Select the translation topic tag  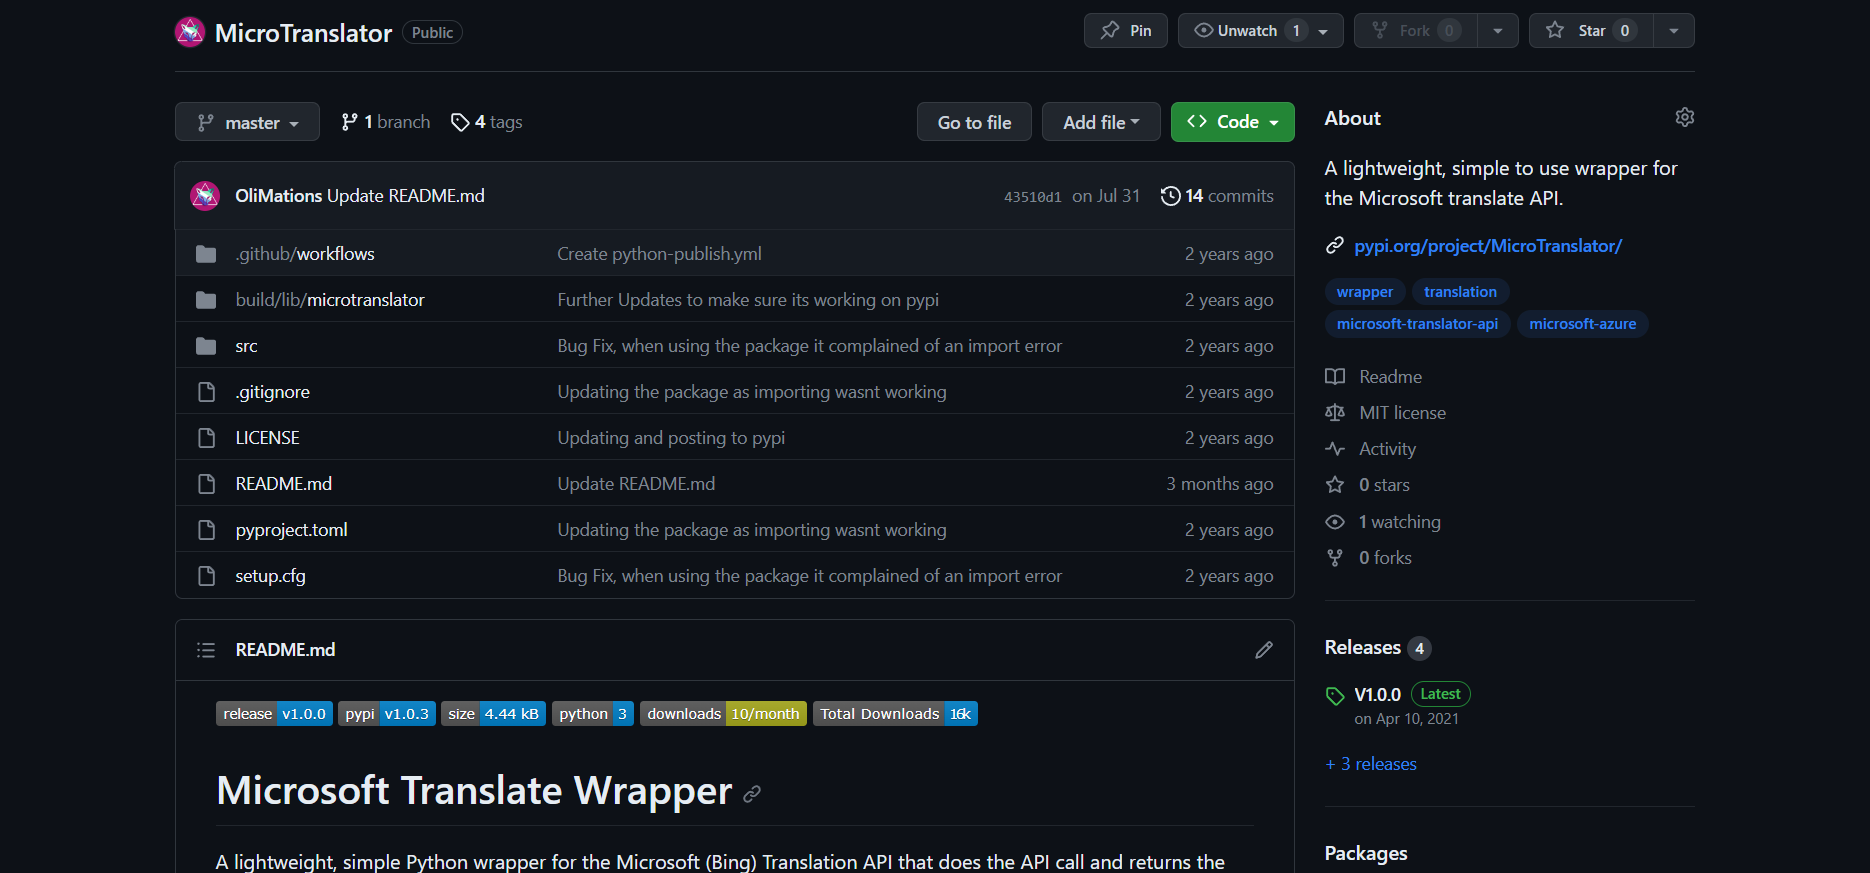(1460, 292)
